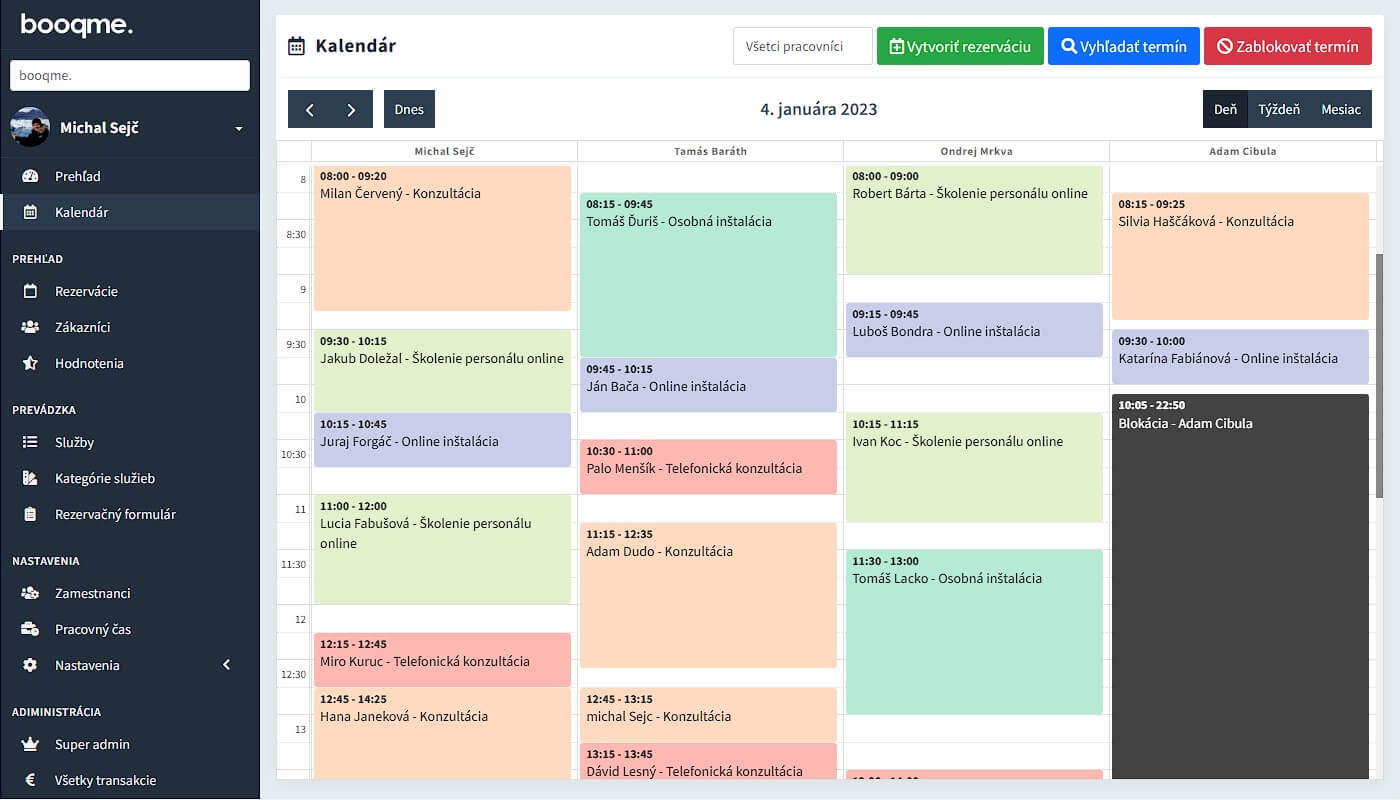Click the Kategórie služieb swatch icon
Image resolution: width=1400 pixels, height=800 pixels.
click(x=30, y=478)
